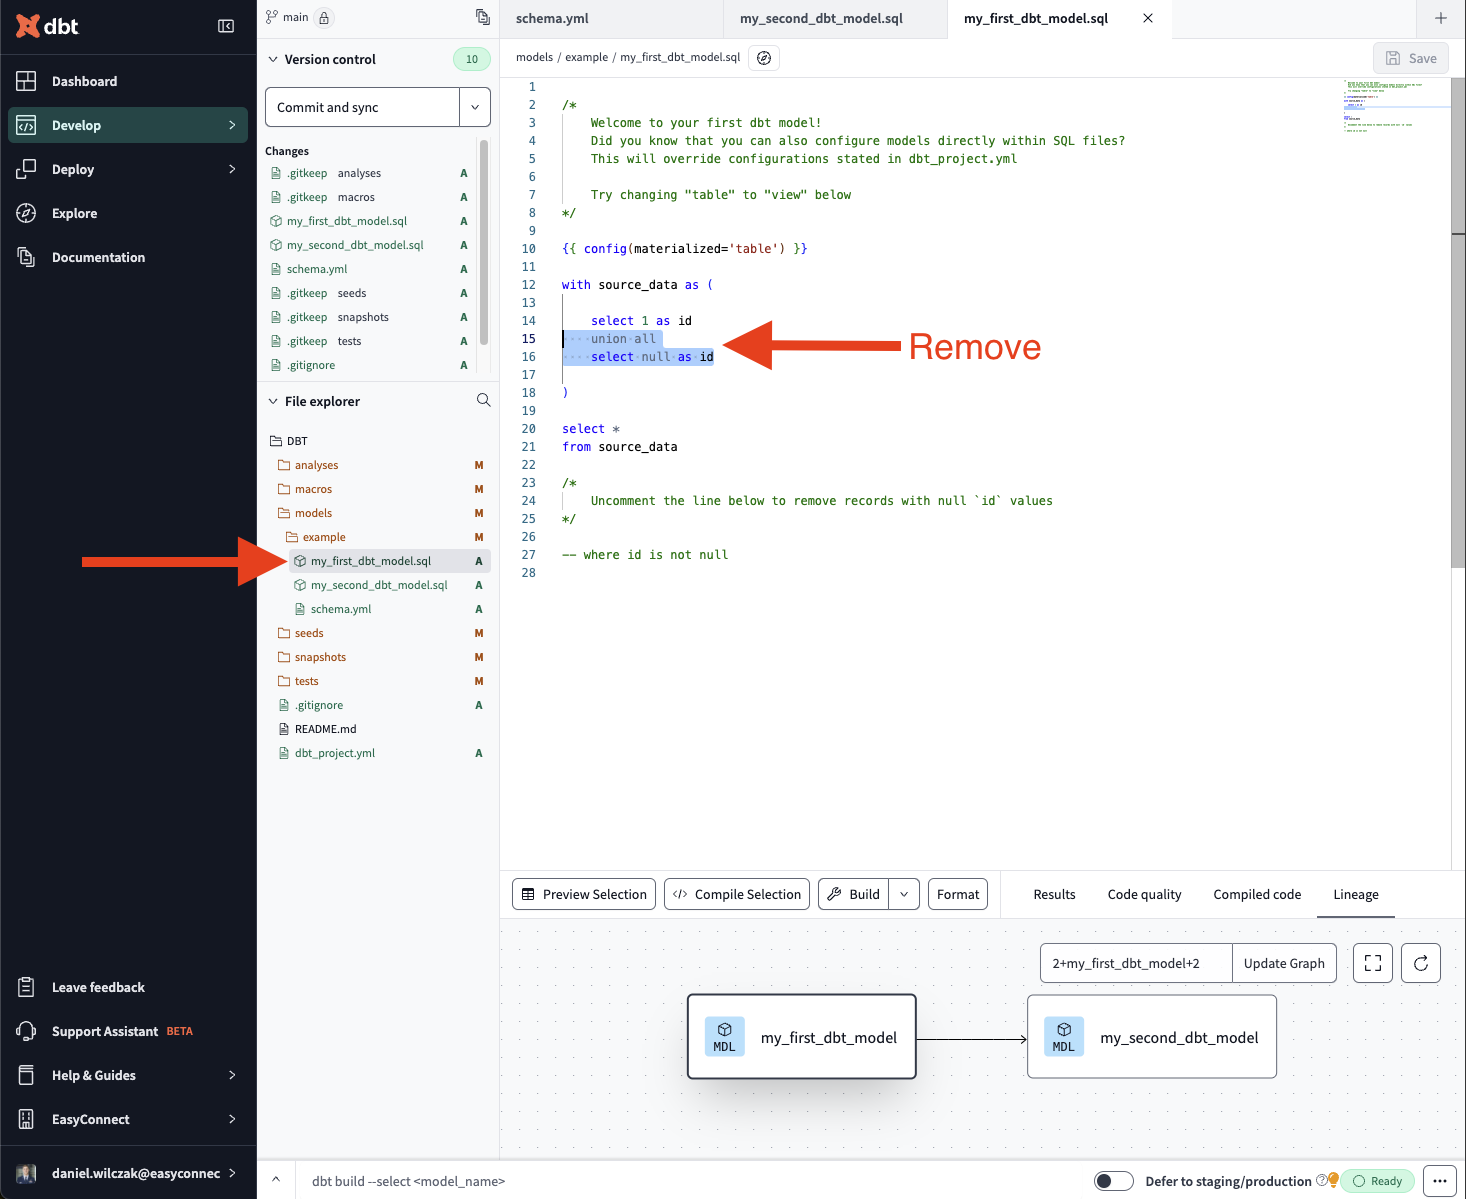Click the Format button
This screenshot has width=1466, height=1199.
pyautogui.click(x=958, y=894)
